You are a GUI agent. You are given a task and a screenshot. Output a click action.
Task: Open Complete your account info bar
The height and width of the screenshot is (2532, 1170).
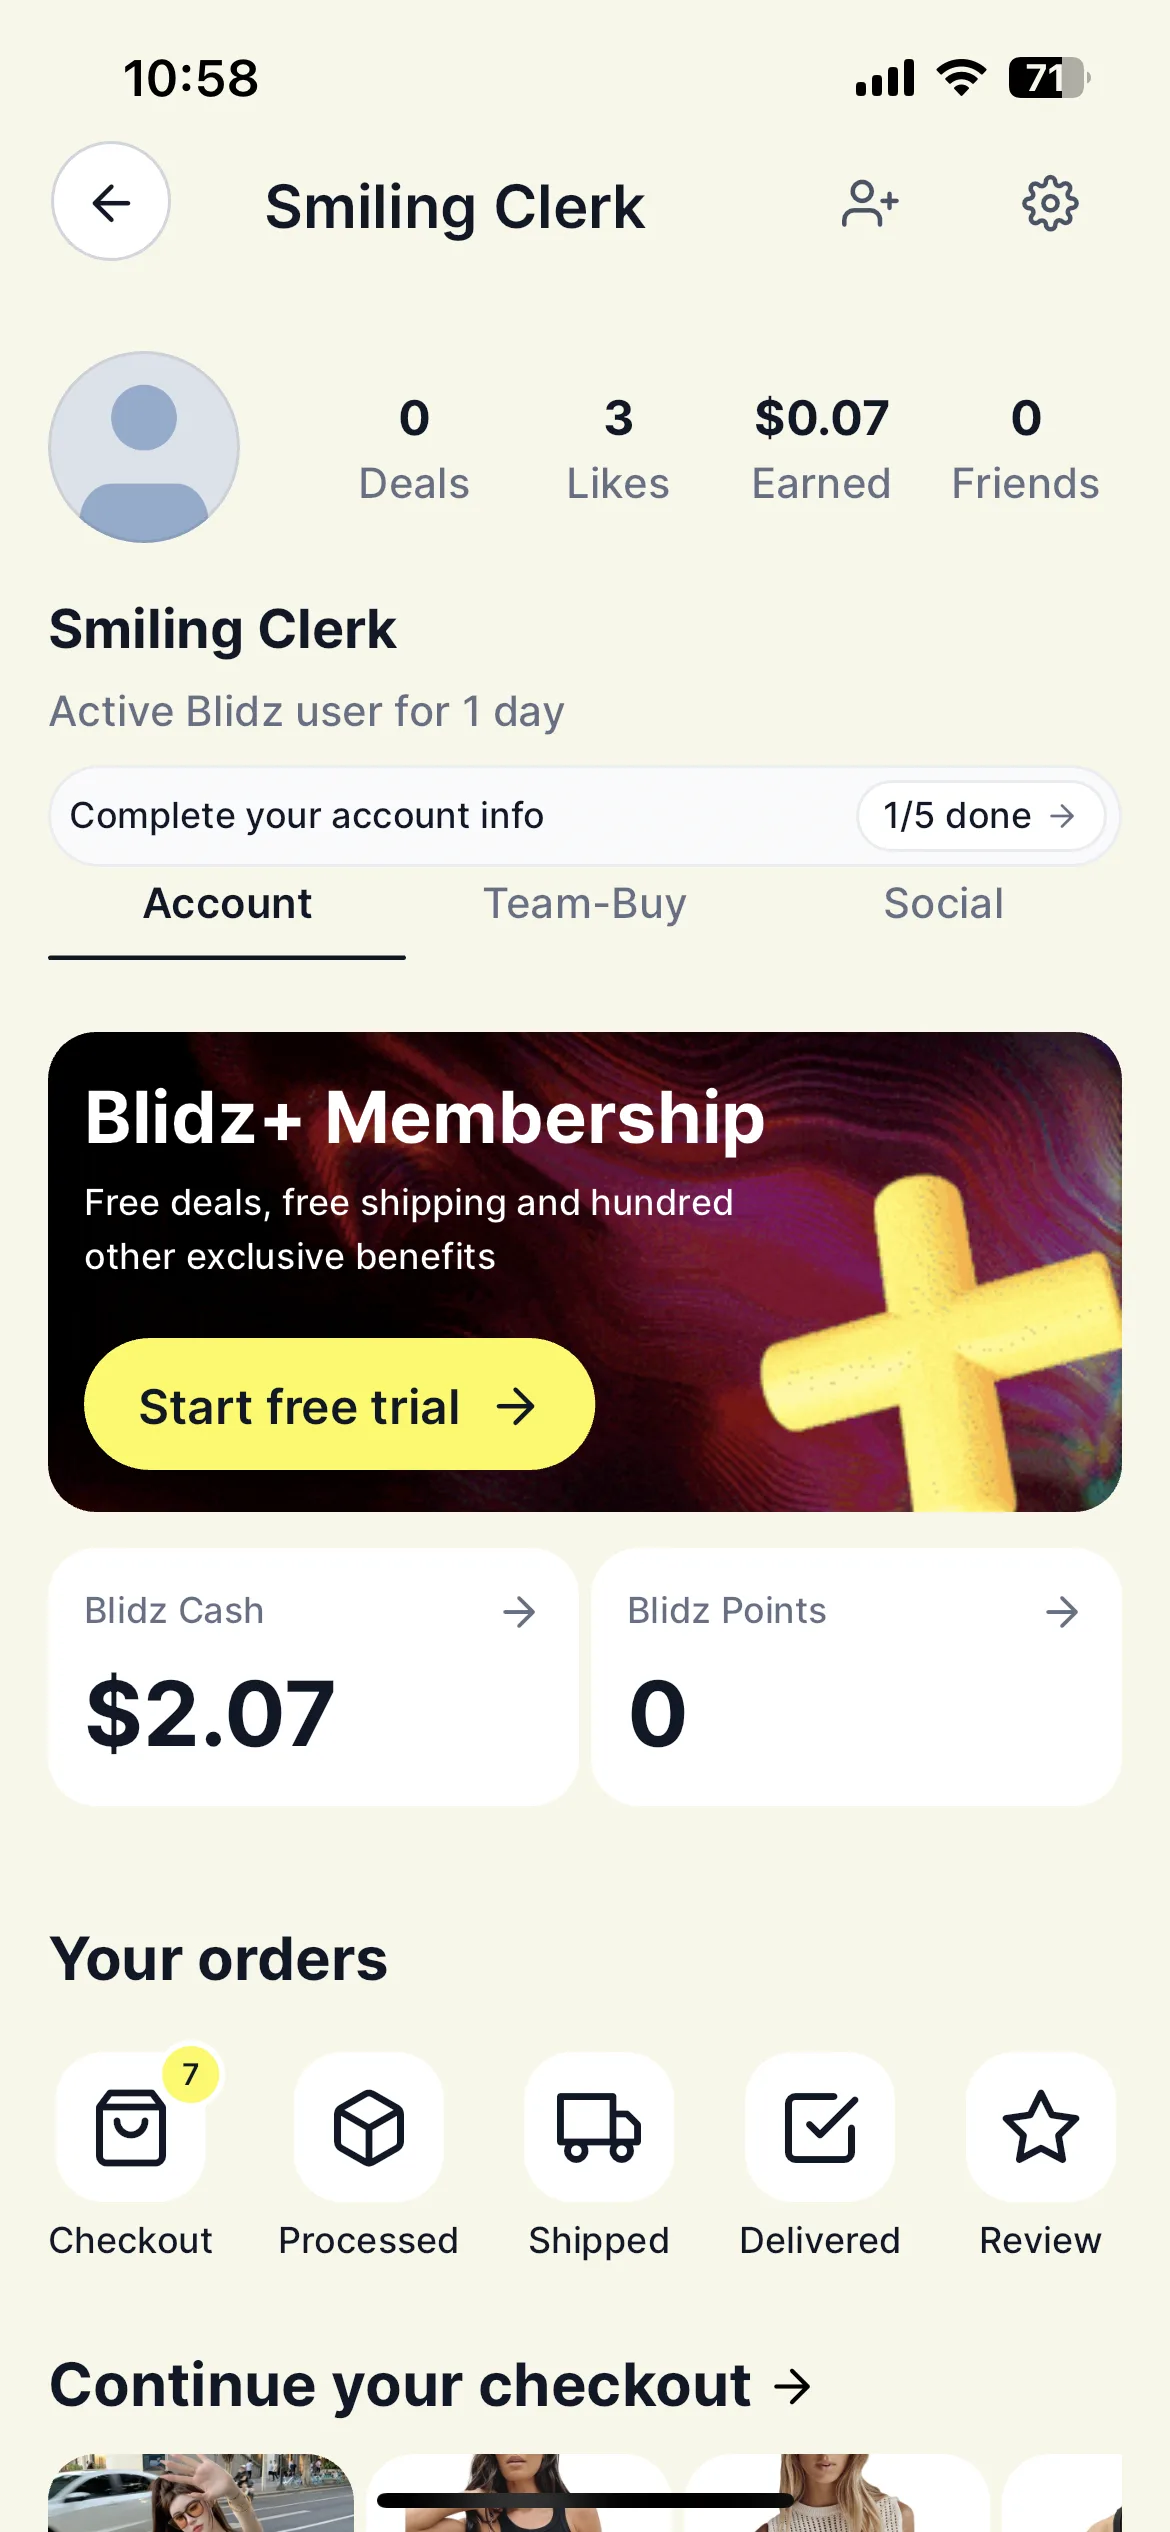584,816
